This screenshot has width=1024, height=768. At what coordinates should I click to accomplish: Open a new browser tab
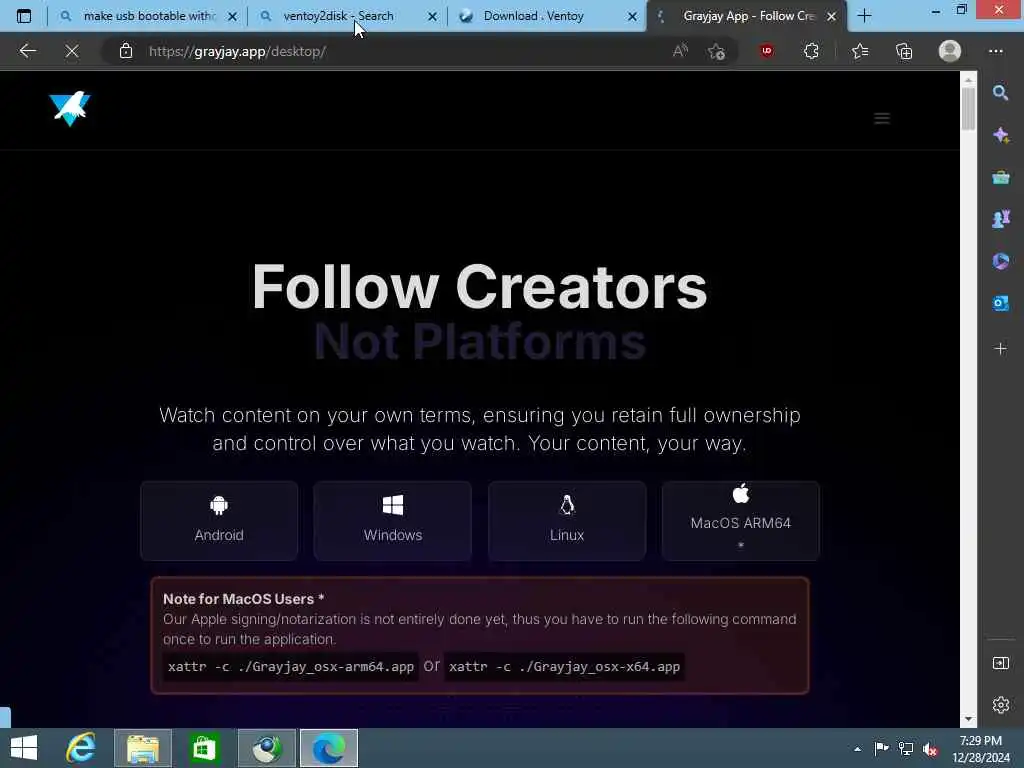(864, 16)
